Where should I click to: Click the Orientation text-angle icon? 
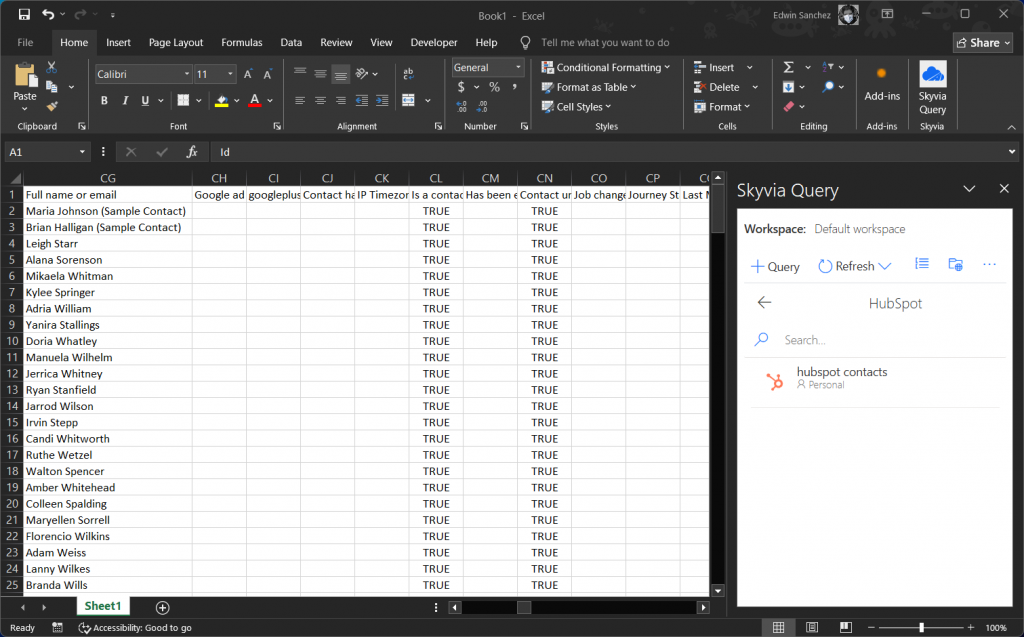(x=362, y=74)
